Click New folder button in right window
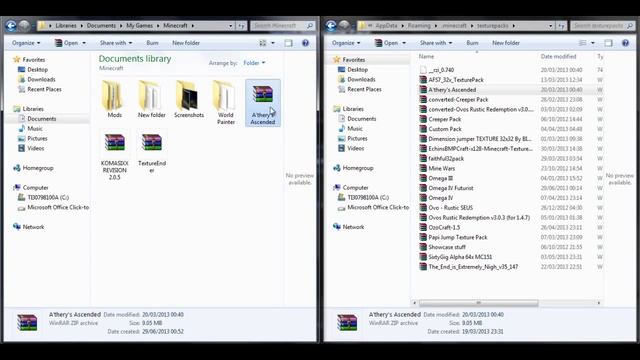 point(506,43)
